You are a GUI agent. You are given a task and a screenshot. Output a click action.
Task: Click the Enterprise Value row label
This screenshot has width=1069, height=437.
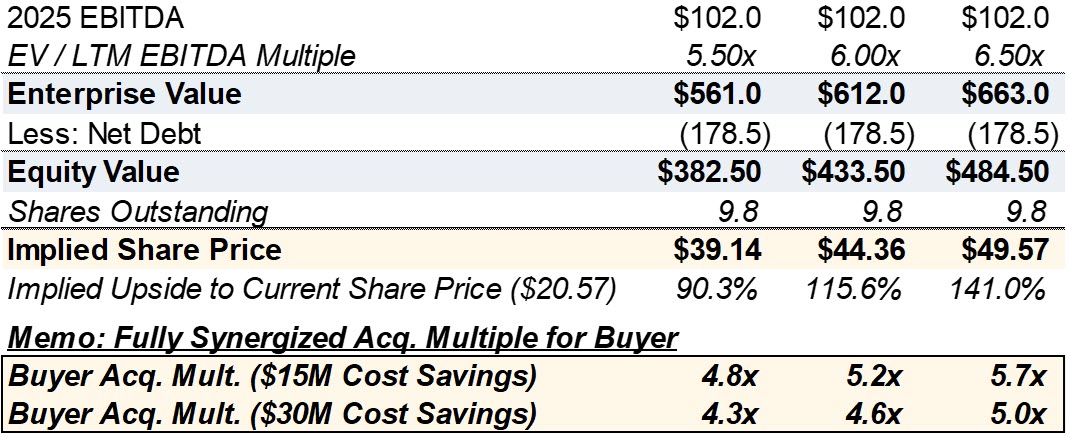[x=125, y=94]
